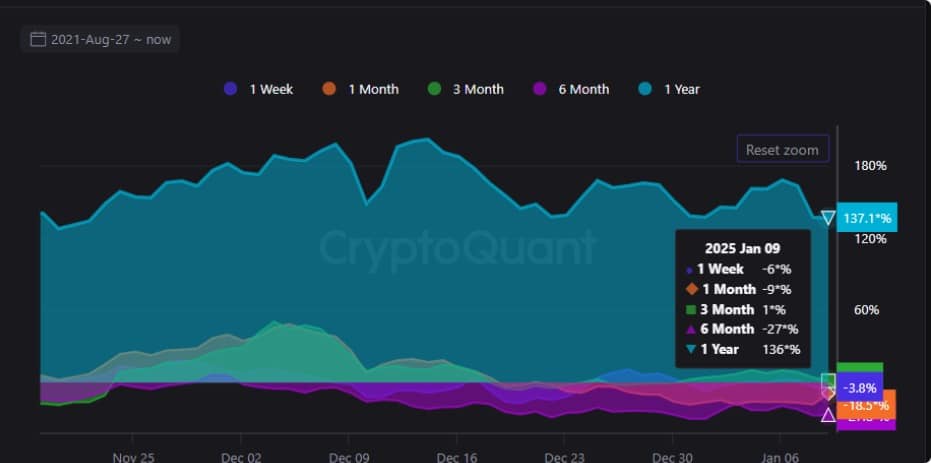Click the CryptoQuant watermark logo
Image resolution: width=931 pixels, height=463 pixels.
pos(458,247)
